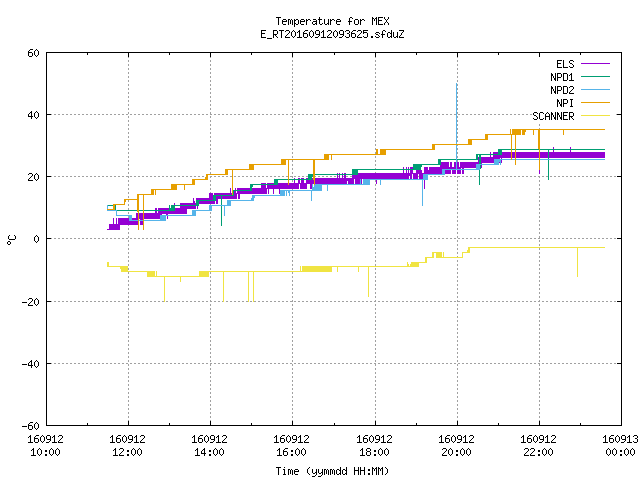Viewport: 640px width, 480px height.
Task: Click the SCANNER legend label
Action: [x=553, y=116]
